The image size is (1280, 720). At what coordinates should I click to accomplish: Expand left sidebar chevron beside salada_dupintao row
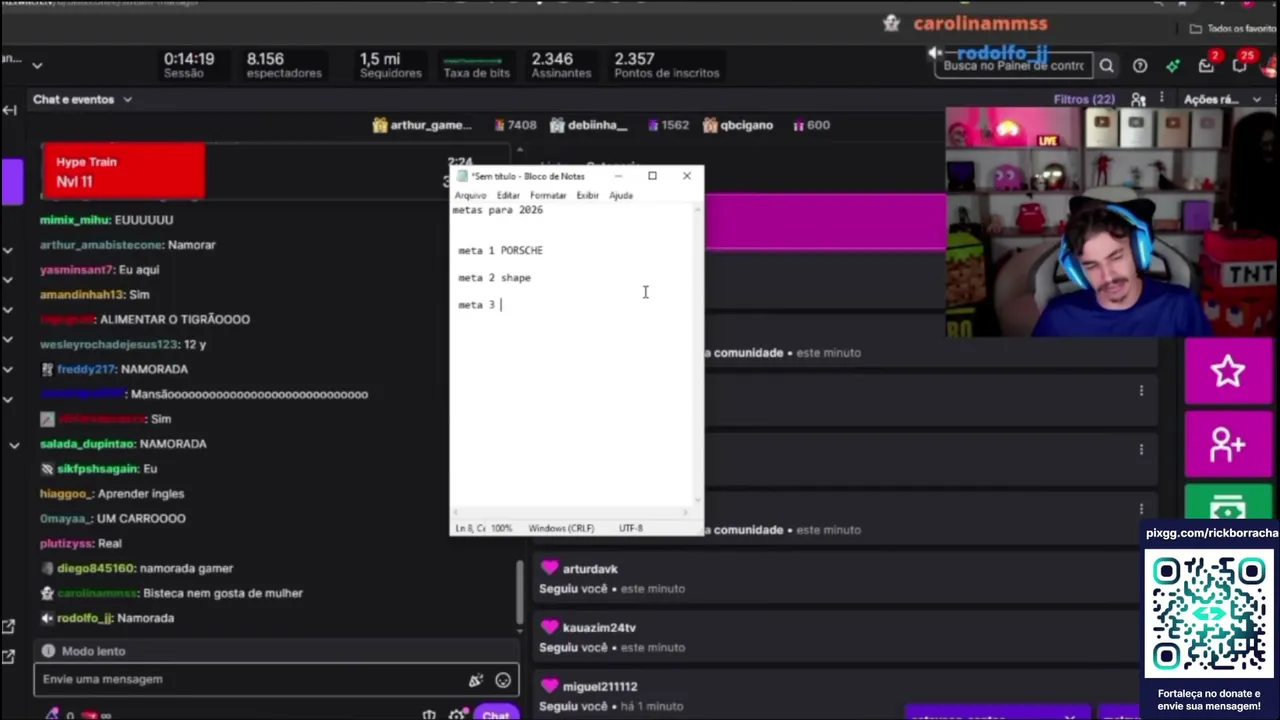click(14, 445)
